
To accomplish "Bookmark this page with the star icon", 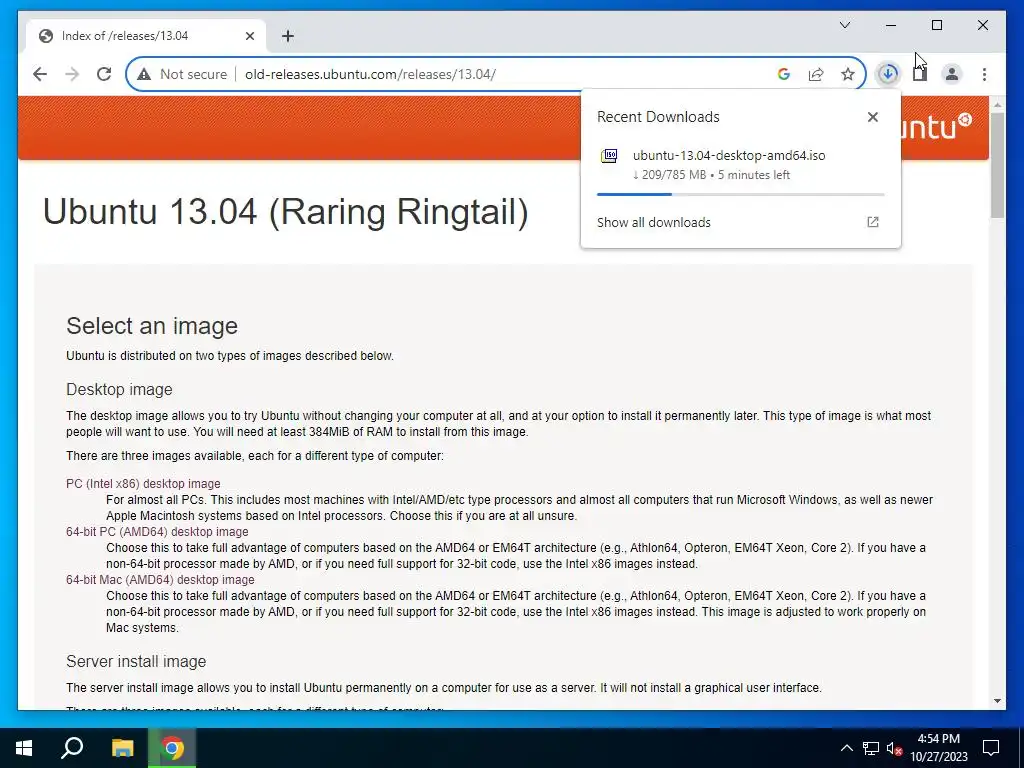I will [x=848, y=74].
